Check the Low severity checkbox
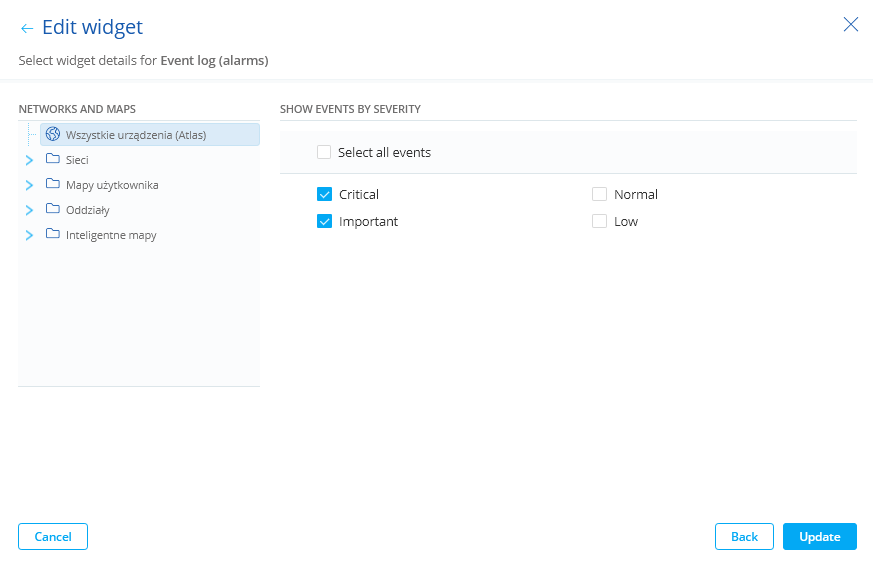This screenshot has width=873, height=567. [x=599, y=221]
